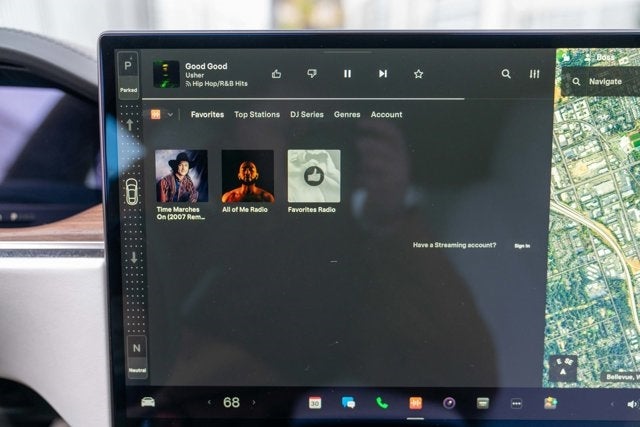Viewport: 640px width, 427px height.
Task: Go to the Account tab
Action: tap(386, 115)
